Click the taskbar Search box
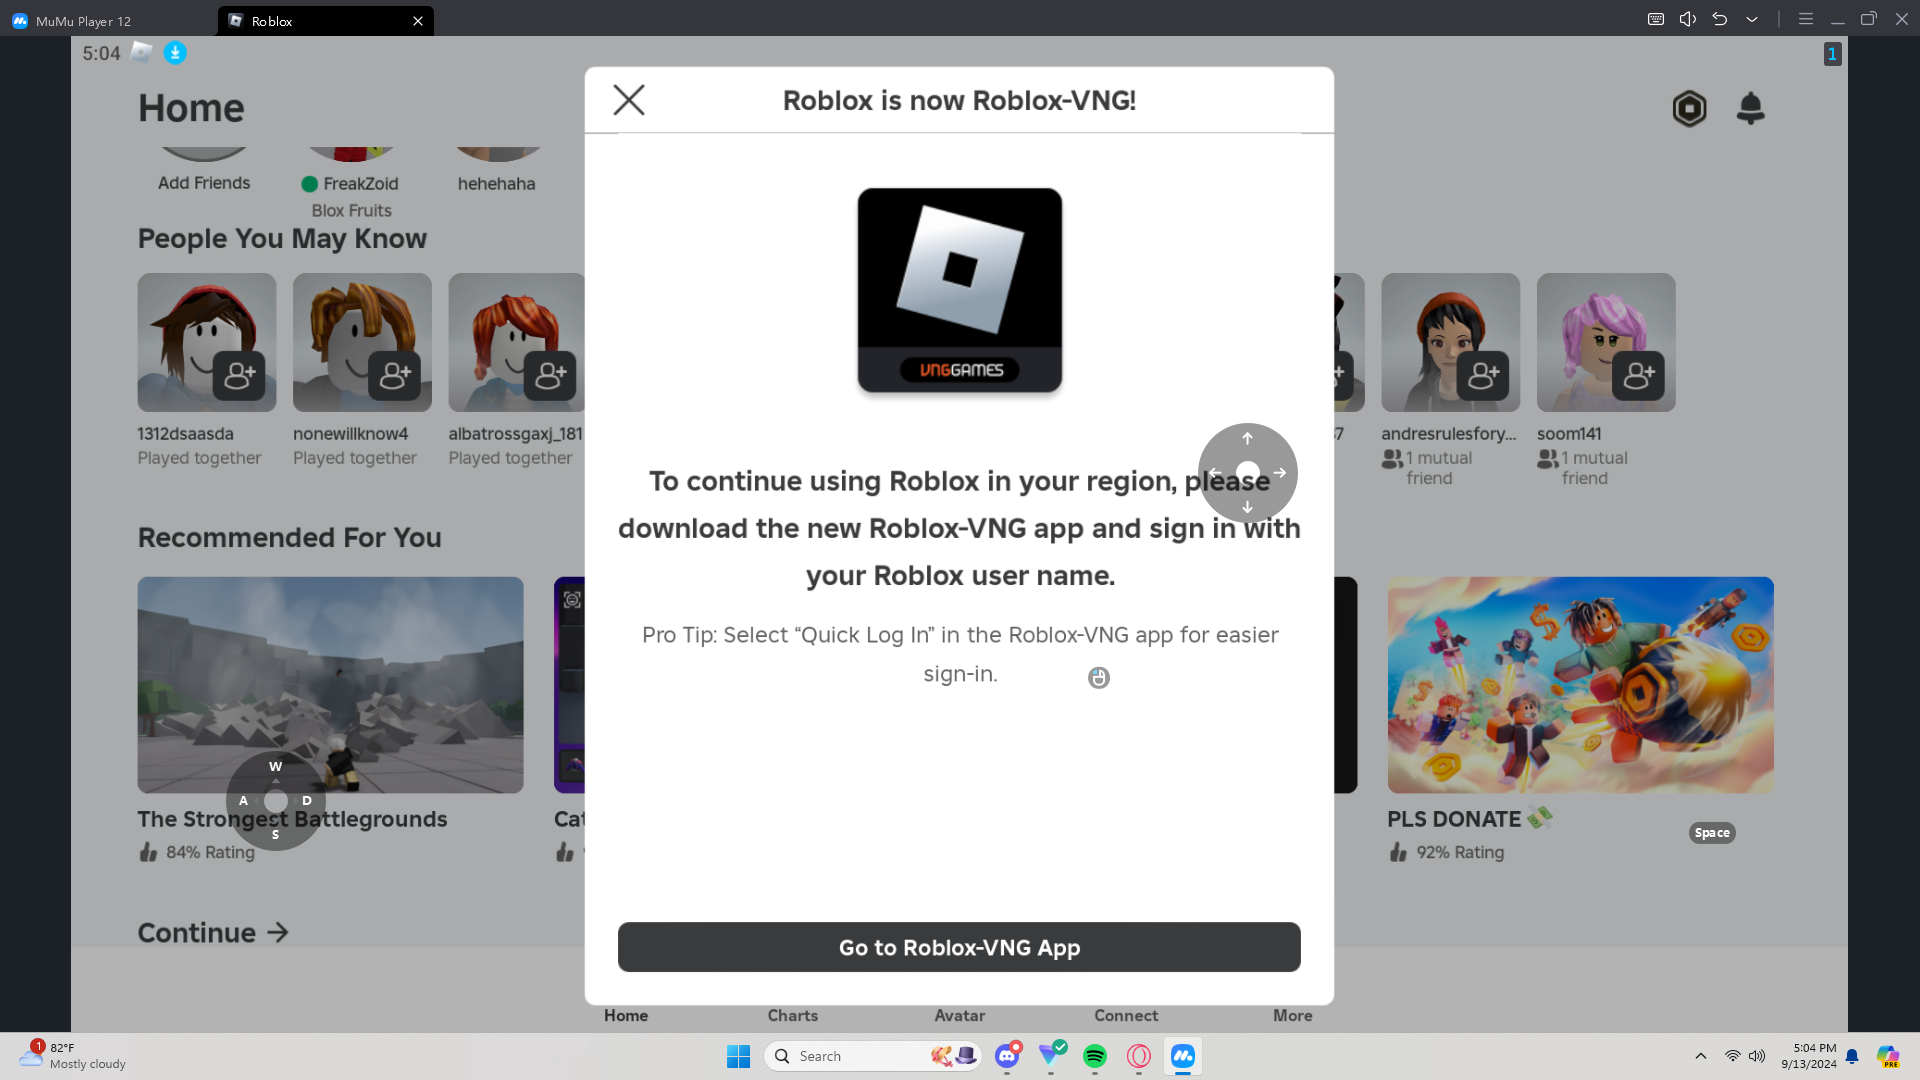 [x=872, y=1056]
